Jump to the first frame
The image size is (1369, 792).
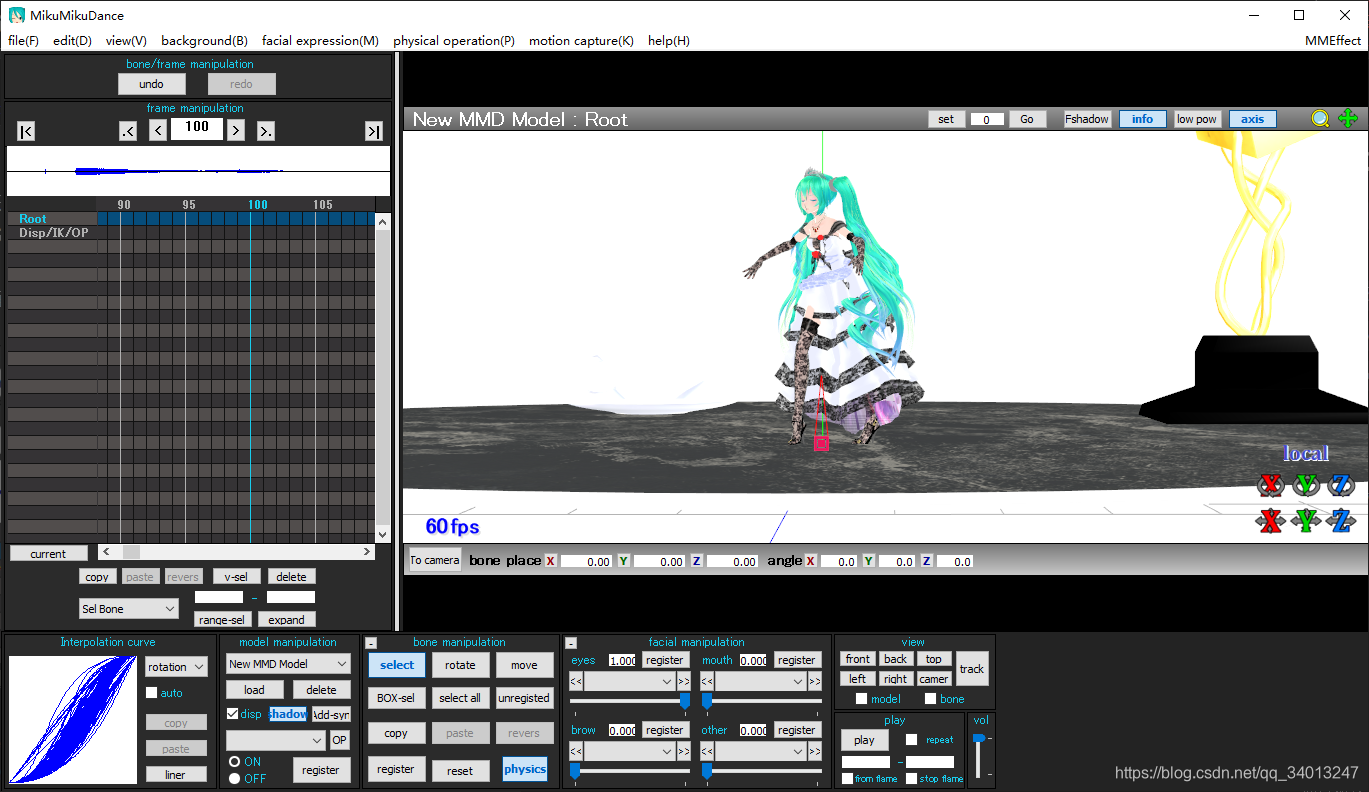tap(27, 131)
